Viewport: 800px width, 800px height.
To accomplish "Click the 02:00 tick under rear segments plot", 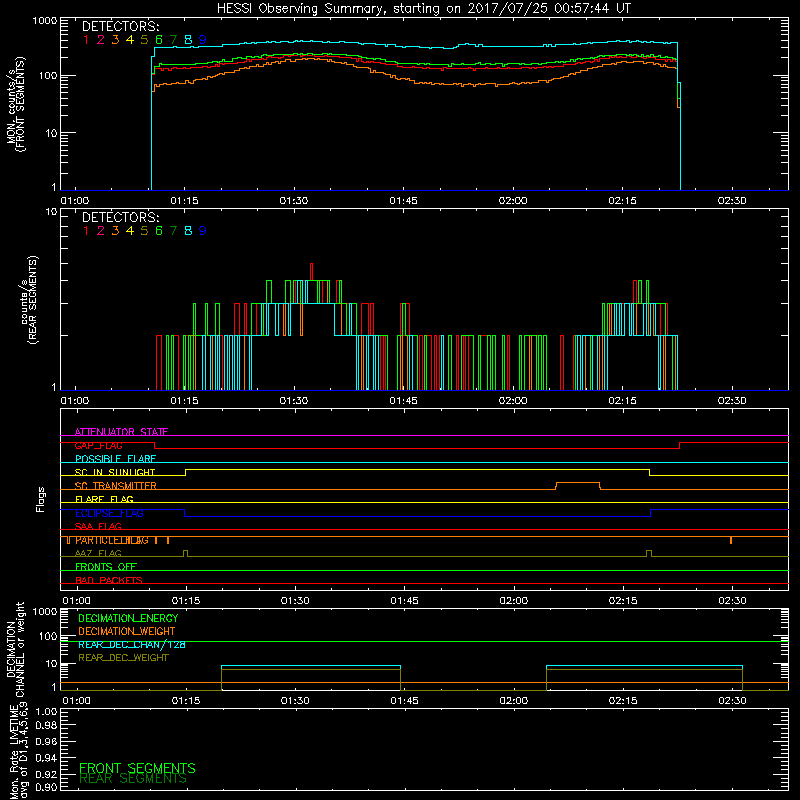I will pos(513,401).
